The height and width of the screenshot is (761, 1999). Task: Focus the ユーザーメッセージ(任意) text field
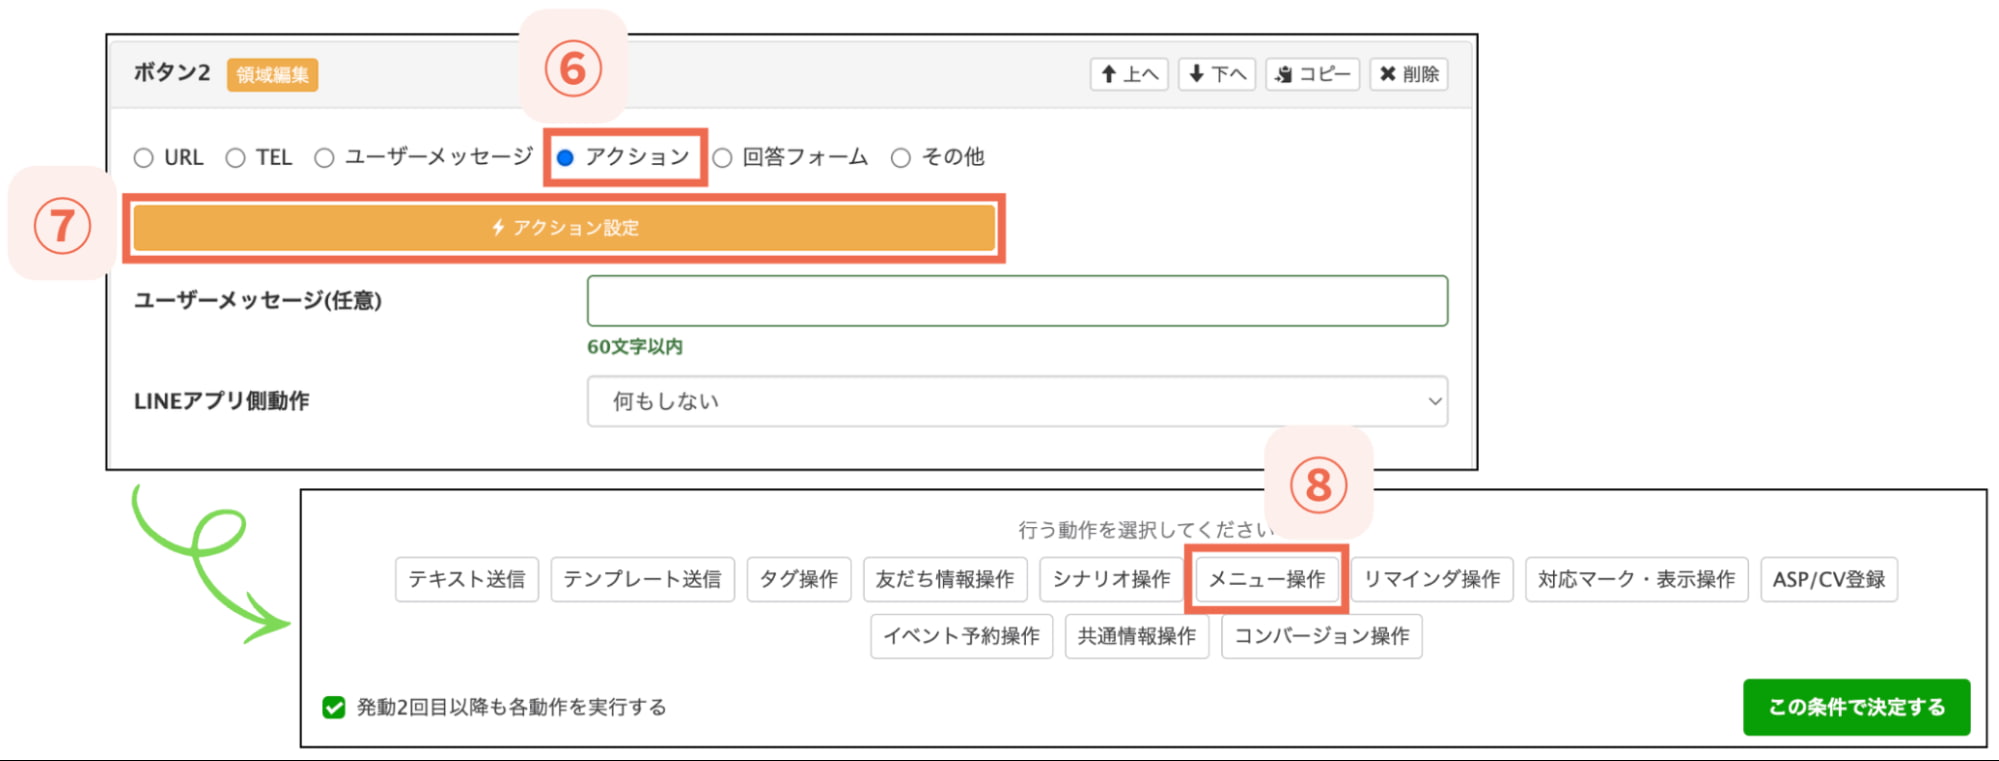[x=1017, y=301]
